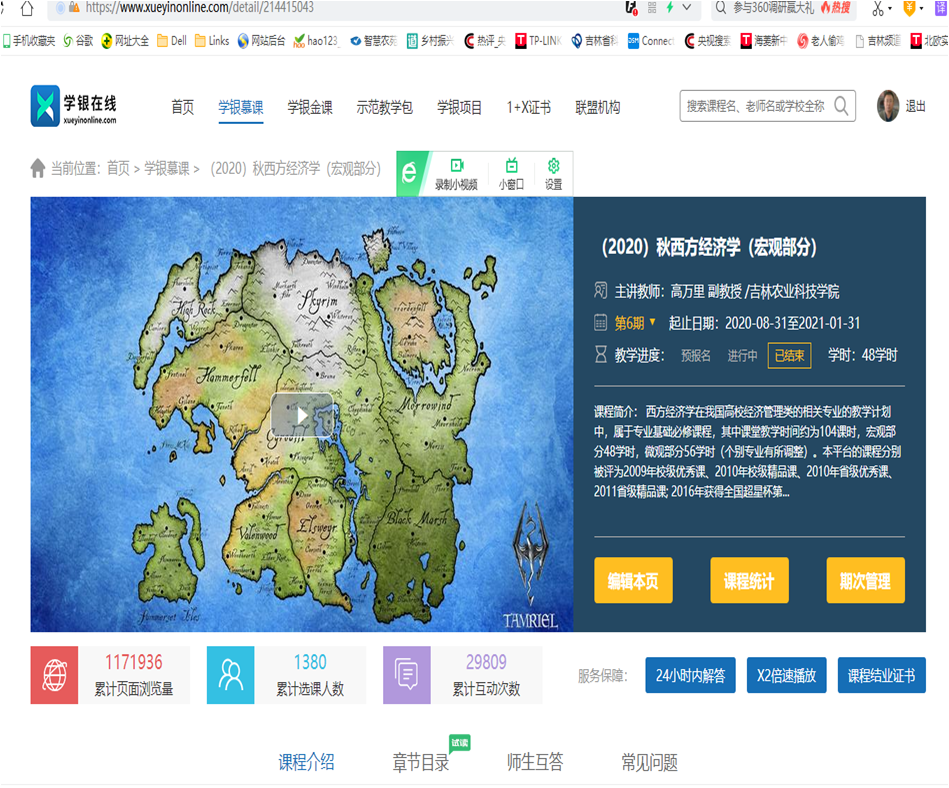Viewport: 949px width, 788px height.
Task: Click the user avatar photo
Action: (888, 106)
